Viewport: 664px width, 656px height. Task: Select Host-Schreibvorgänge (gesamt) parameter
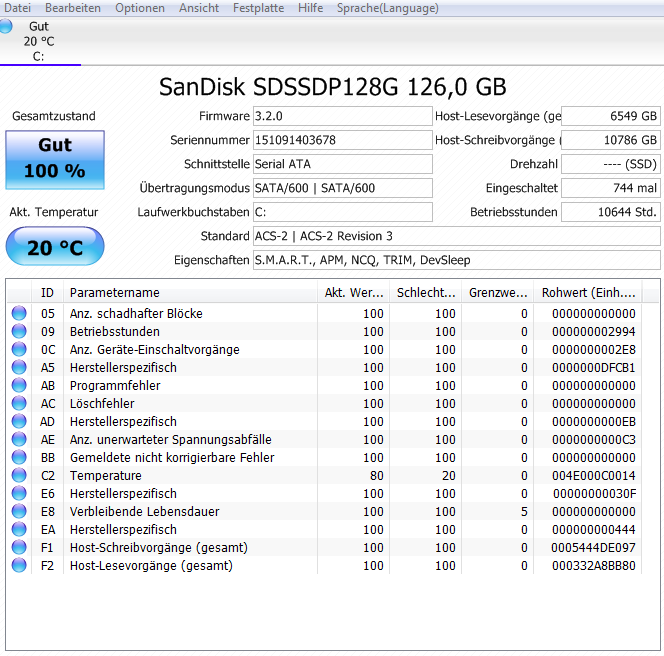click(x=159, y=548)
